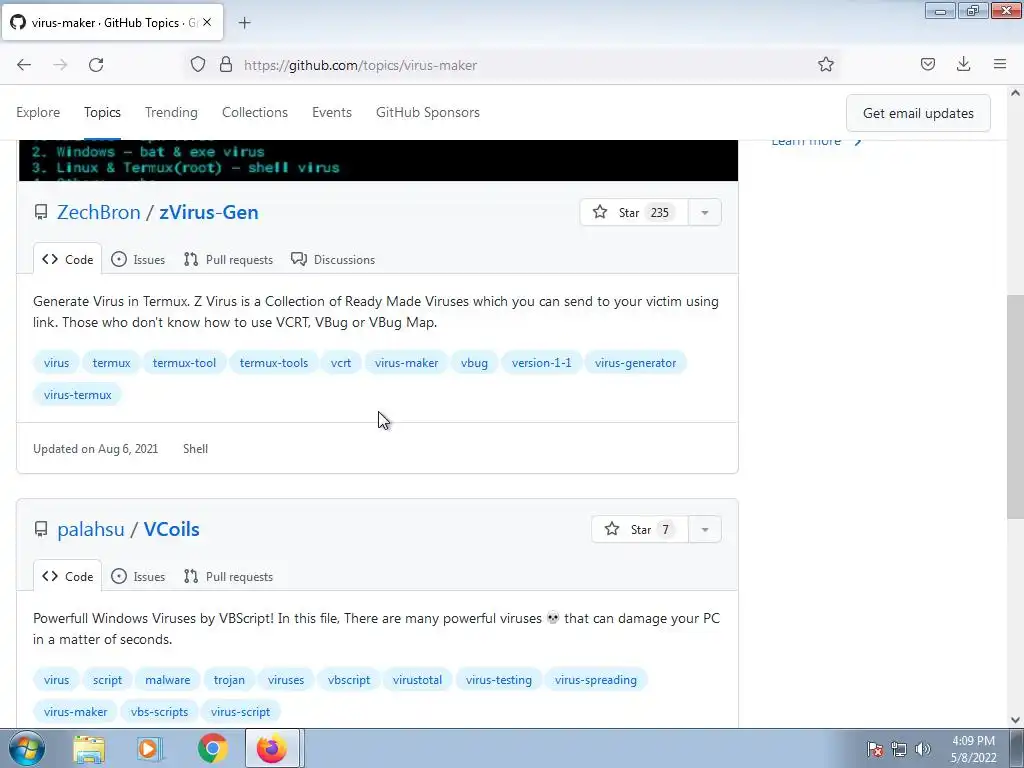Open the network tray icon
The height and width of the screenshot is (768, 1024).
tap(899, 749)
